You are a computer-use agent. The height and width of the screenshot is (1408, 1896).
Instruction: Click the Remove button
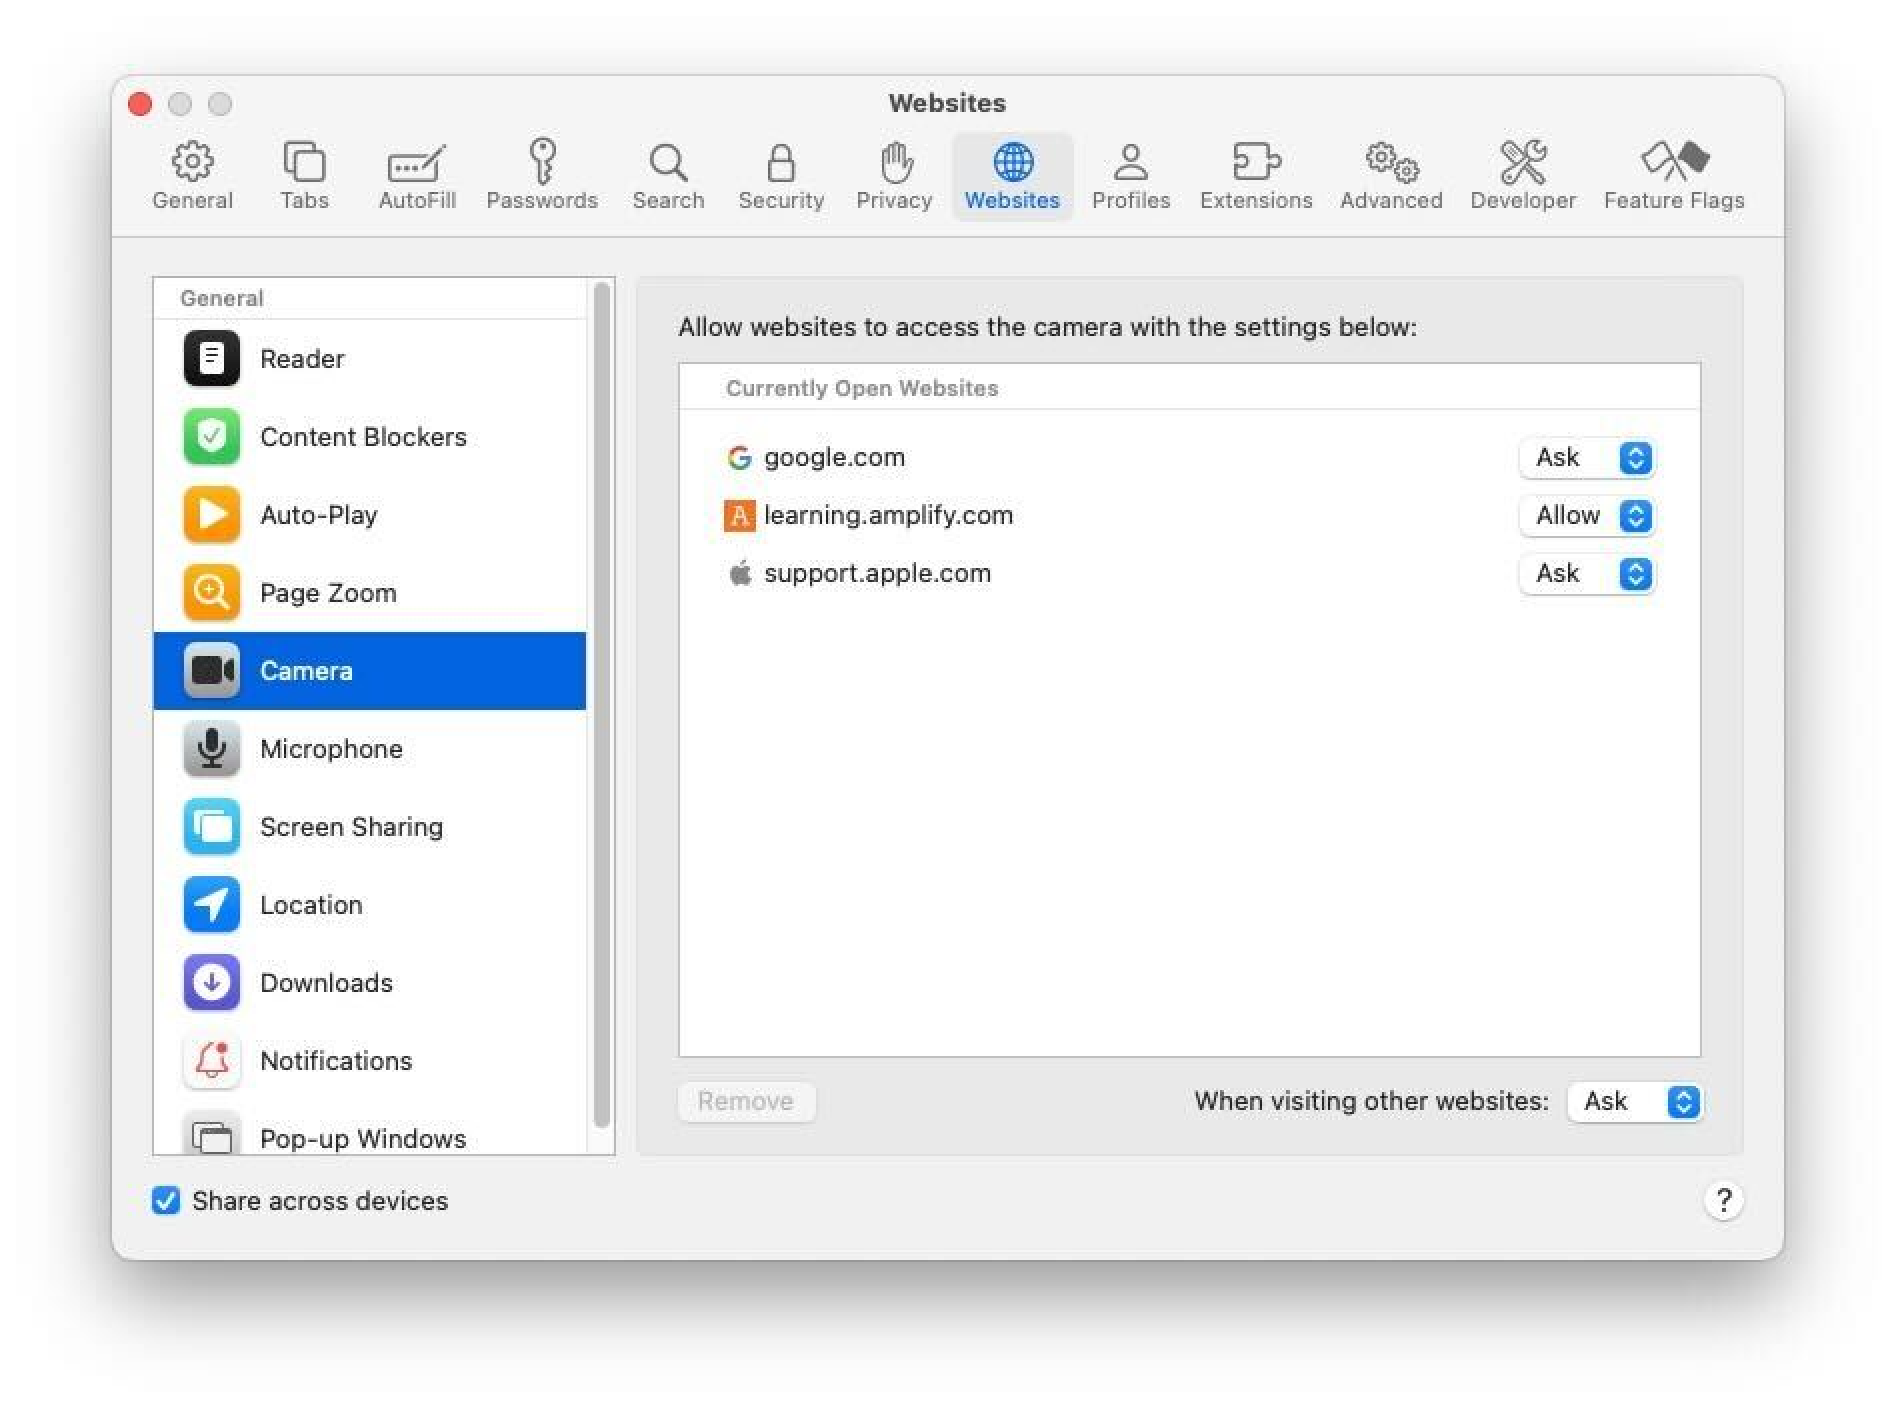coord(746,1102)
